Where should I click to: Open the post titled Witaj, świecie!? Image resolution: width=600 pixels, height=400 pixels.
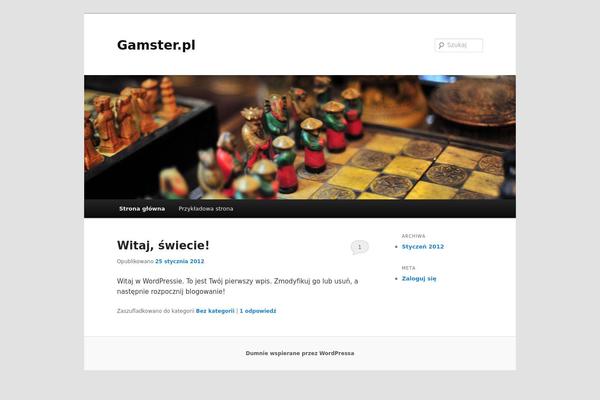pyautogui.click(x=163, y=245)
